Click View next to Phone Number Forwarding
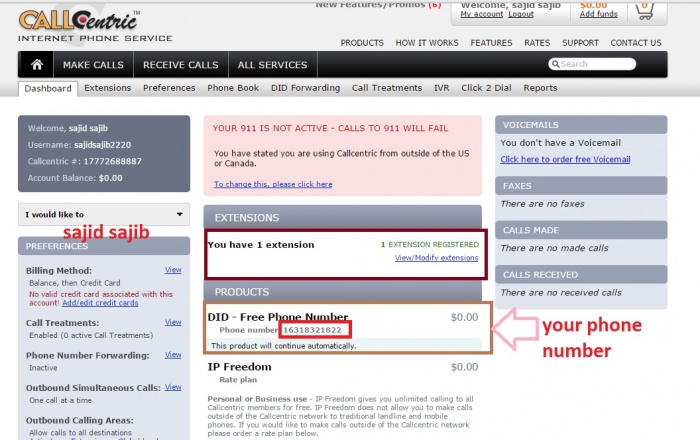The height and width of the screenshot is (440, 700). [x=173, y=355]
